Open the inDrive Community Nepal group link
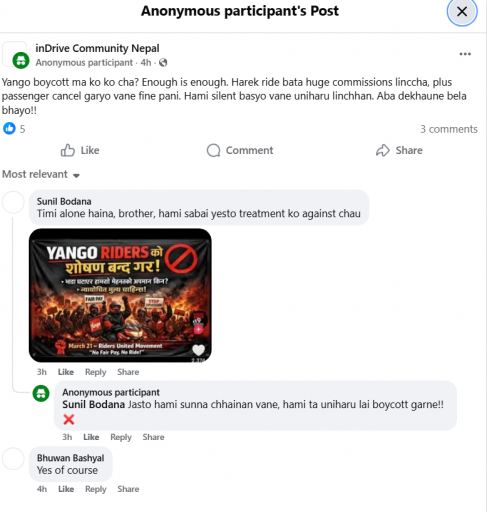The height and width of the screenshot is (512, 487). pos(97,48)
